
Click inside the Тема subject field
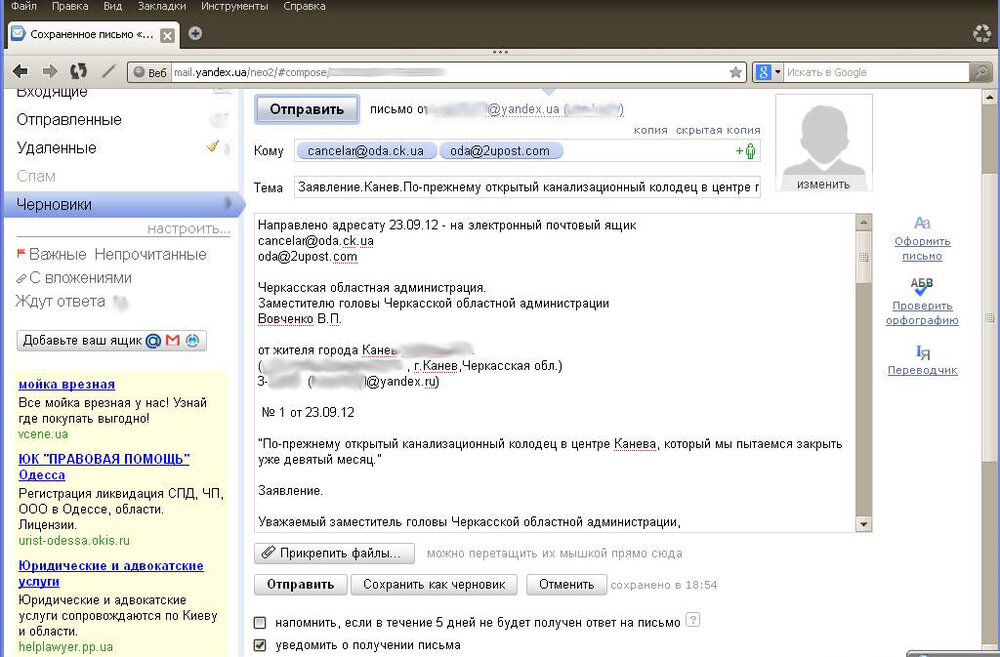coord(520,187)
